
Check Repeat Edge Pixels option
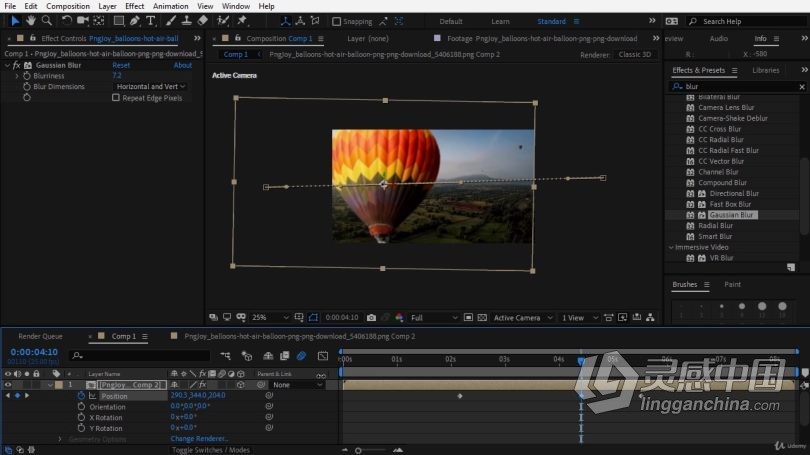click(x=116, y=97)
